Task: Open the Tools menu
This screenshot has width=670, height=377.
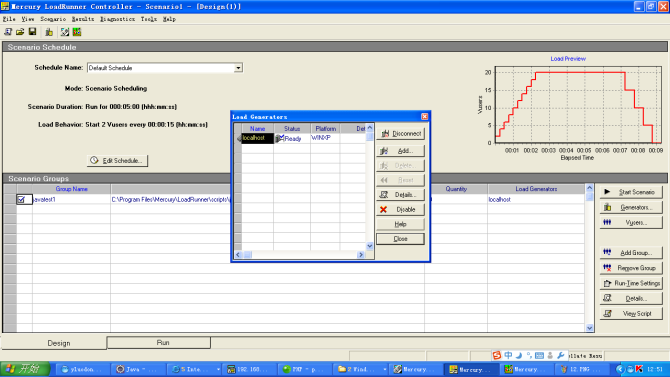Action: pos(149,19)
